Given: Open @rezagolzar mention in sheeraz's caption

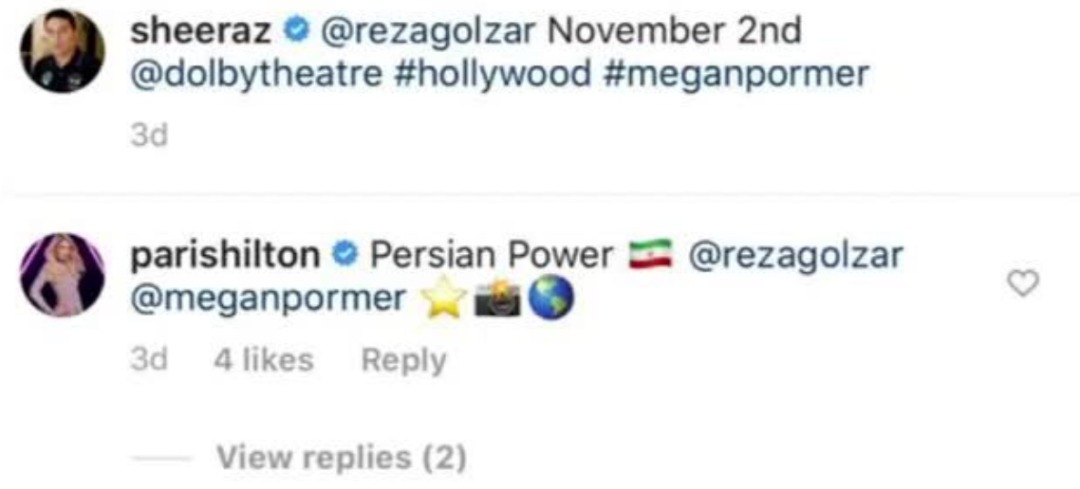Looking at the screenshot, I should pos(427,31).
